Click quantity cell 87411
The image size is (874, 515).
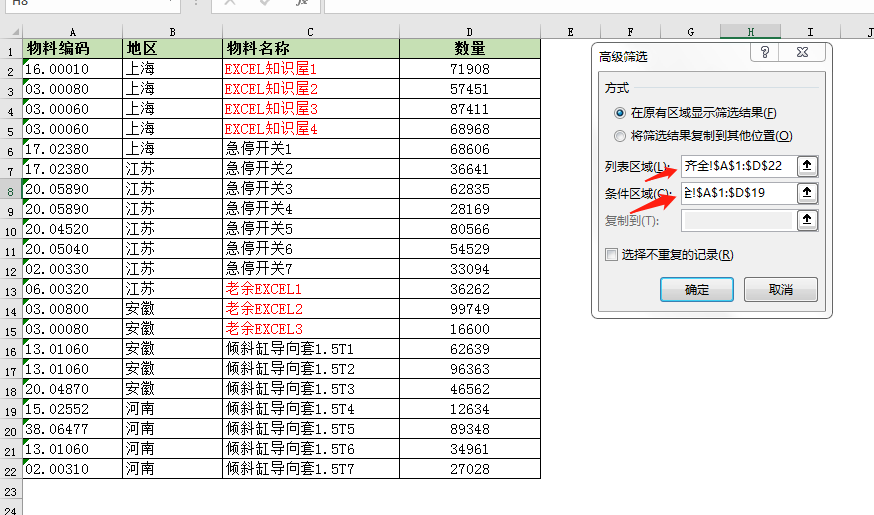(470, 109)
